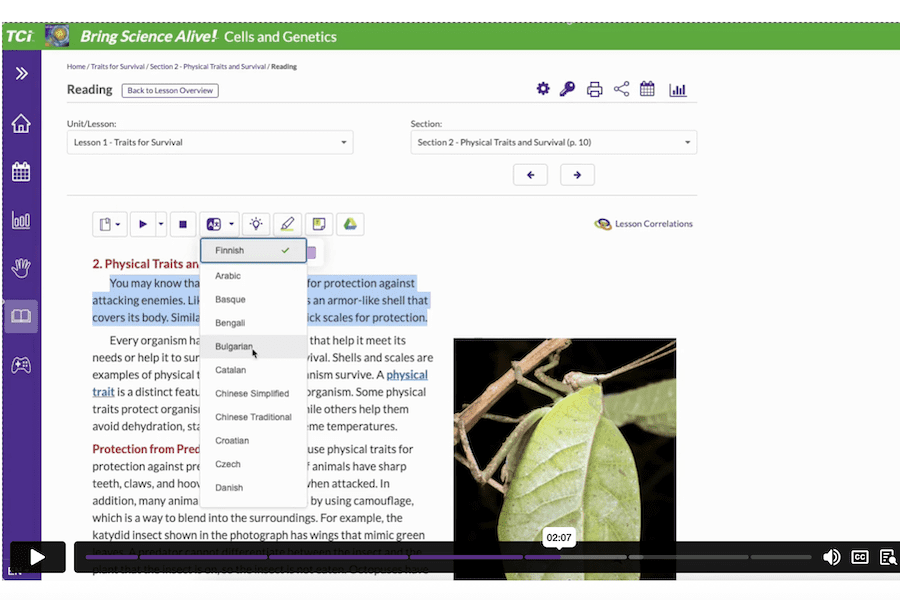Choose Chinese Traditional language

[253, 417]
